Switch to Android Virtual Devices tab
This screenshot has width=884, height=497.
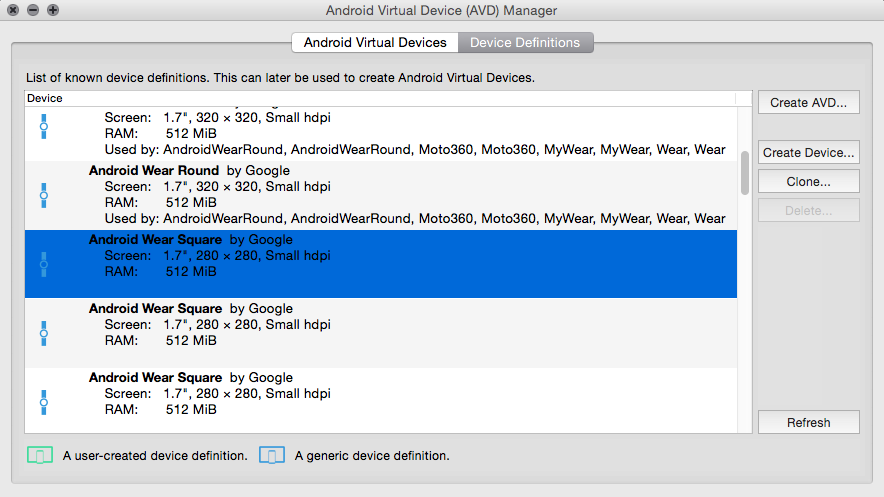[x=375, y=43]
